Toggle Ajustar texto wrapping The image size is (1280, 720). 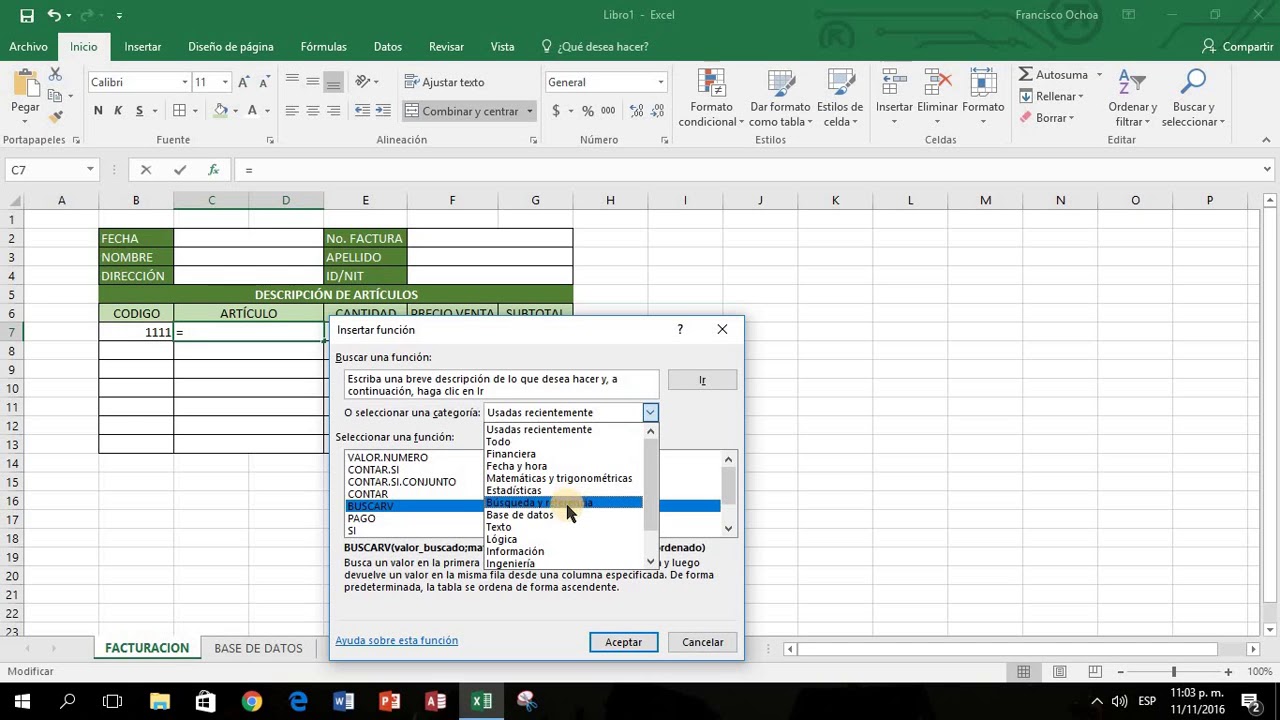[444, 82]
